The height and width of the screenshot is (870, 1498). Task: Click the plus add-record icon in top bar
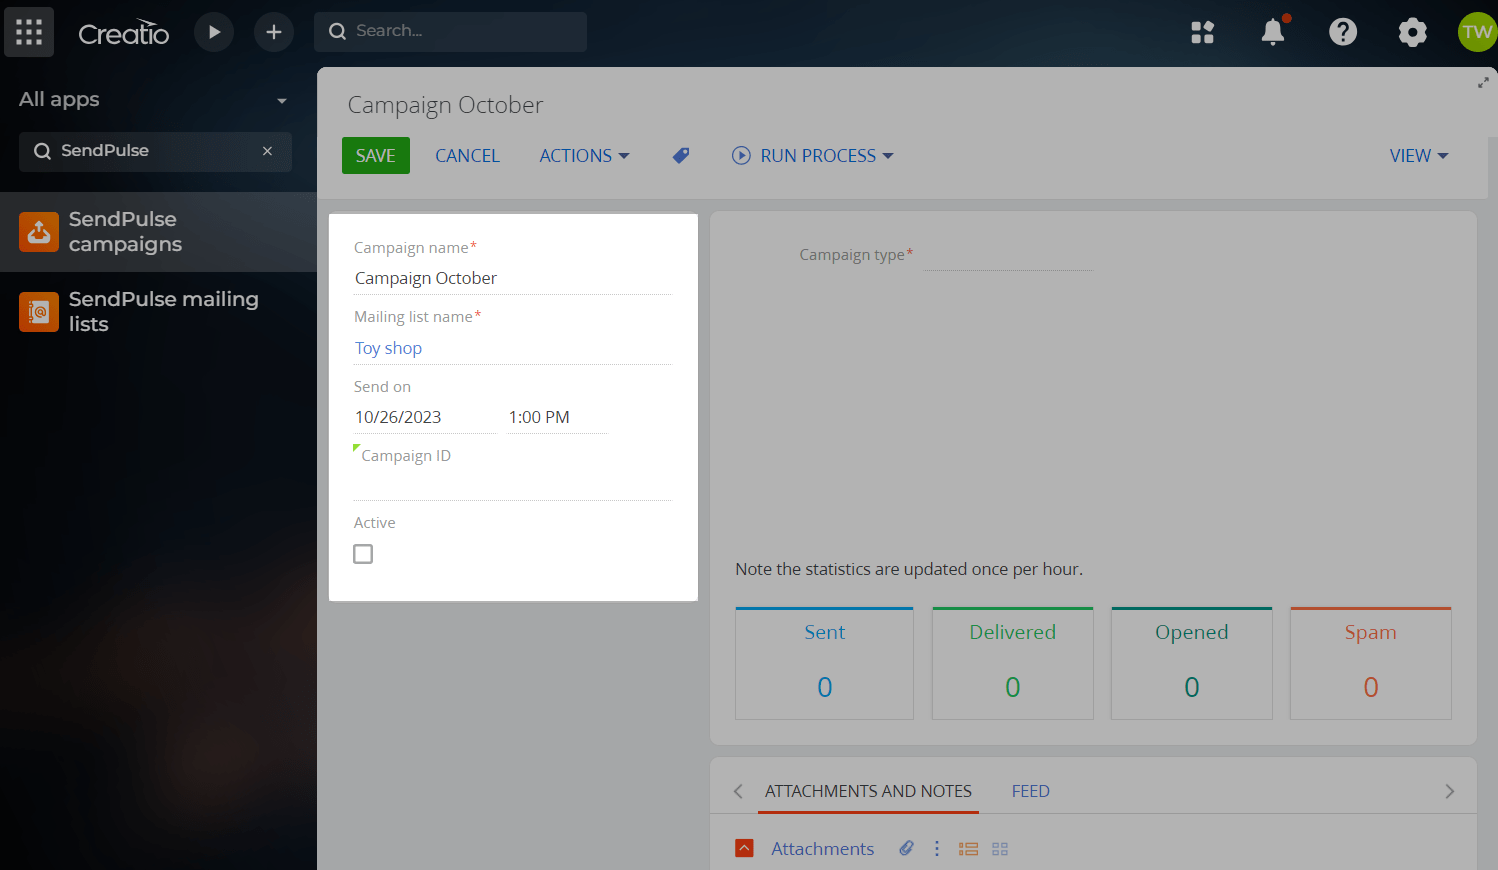[x=274, y=32]
